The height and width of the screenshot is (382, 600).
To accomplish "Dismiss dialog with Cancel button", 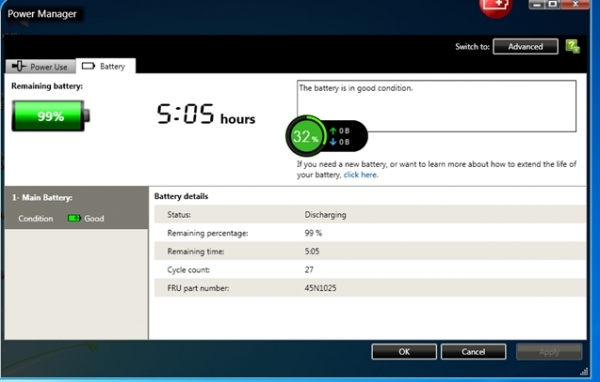I will pos(473,351).
